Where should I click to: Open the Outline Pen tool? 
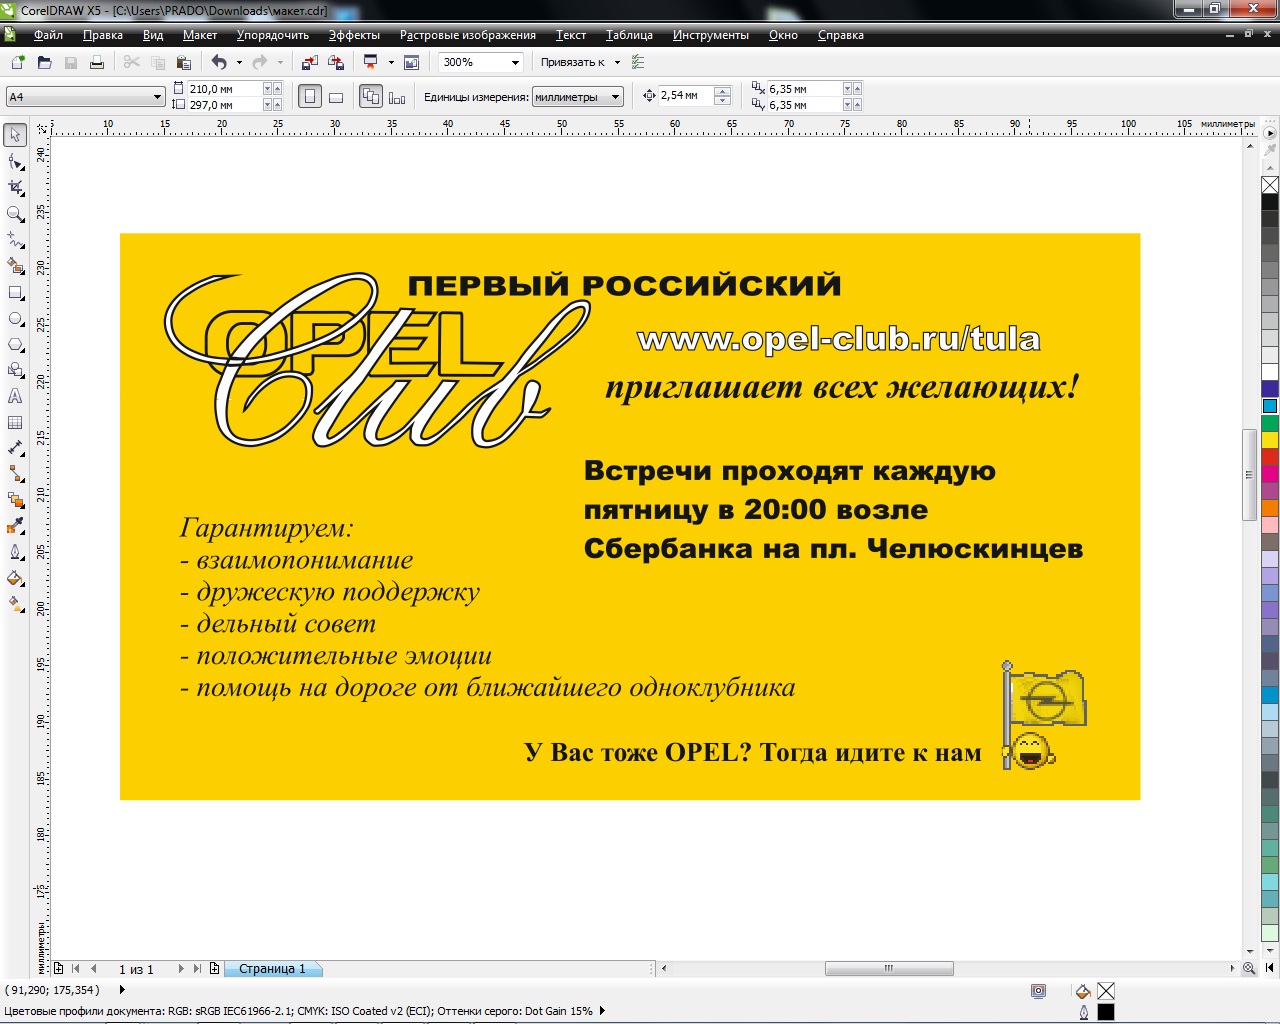point(15,552)
